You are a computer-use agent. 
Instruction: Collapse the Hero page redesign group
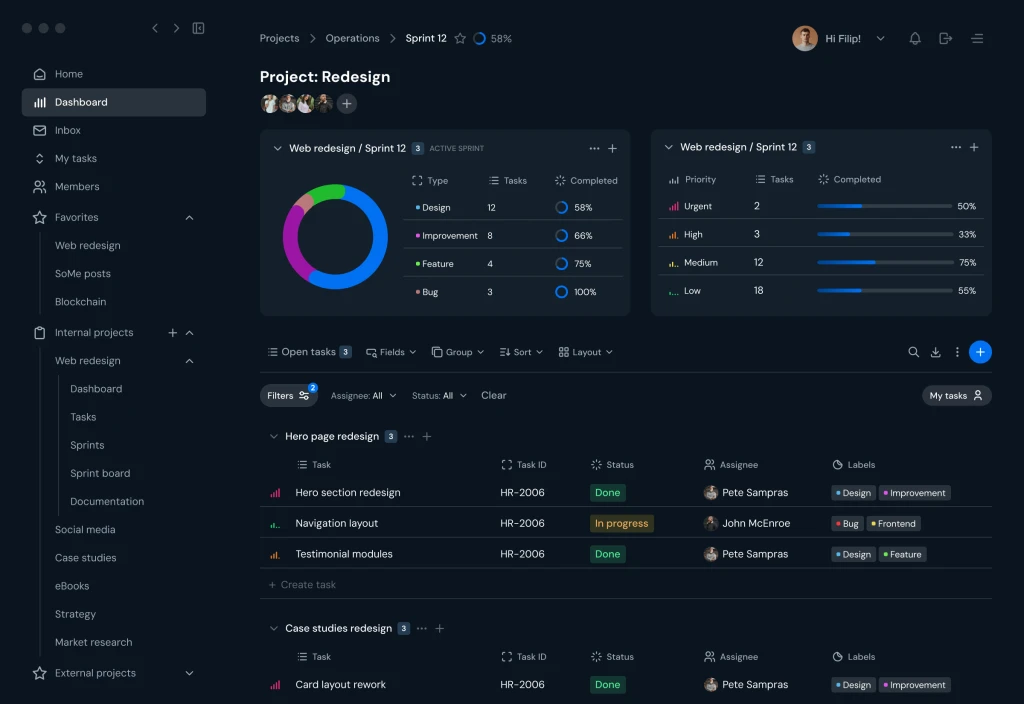(274, 436)
